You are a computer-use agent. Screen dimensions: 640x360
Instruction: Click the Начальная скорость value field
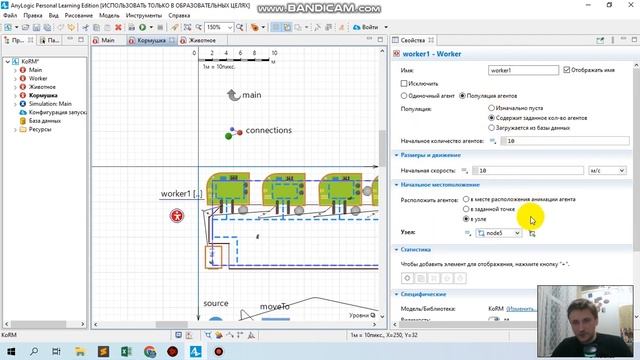528,170
